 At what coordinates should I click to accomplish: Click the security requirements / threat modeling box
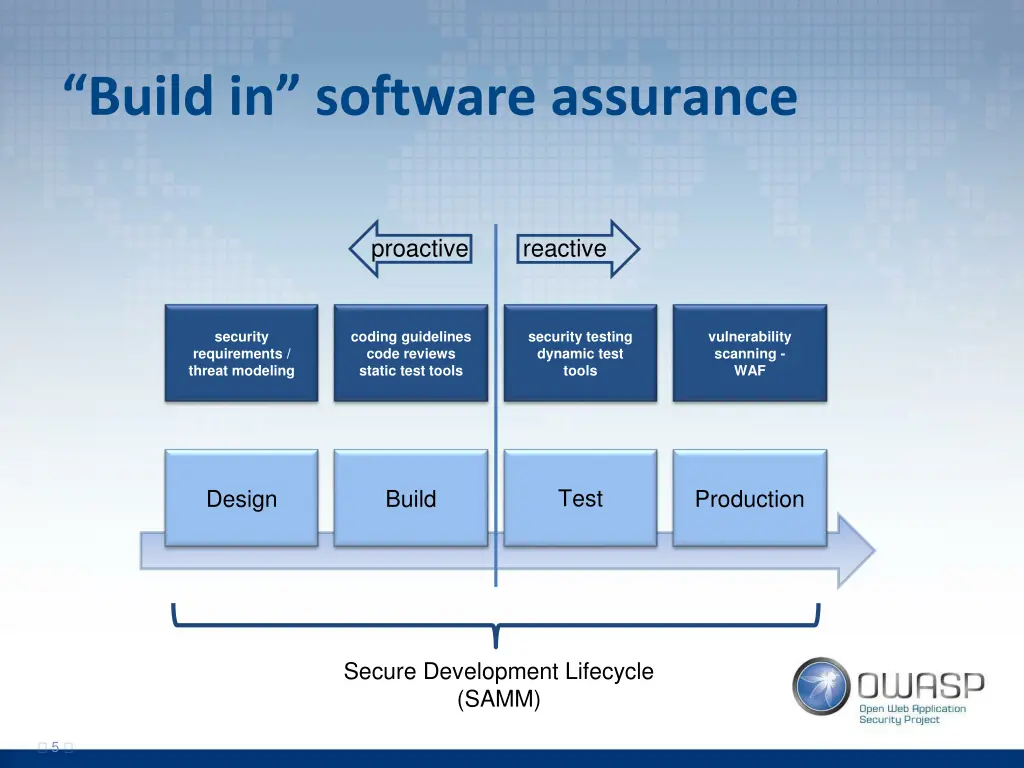pos(242,353)
